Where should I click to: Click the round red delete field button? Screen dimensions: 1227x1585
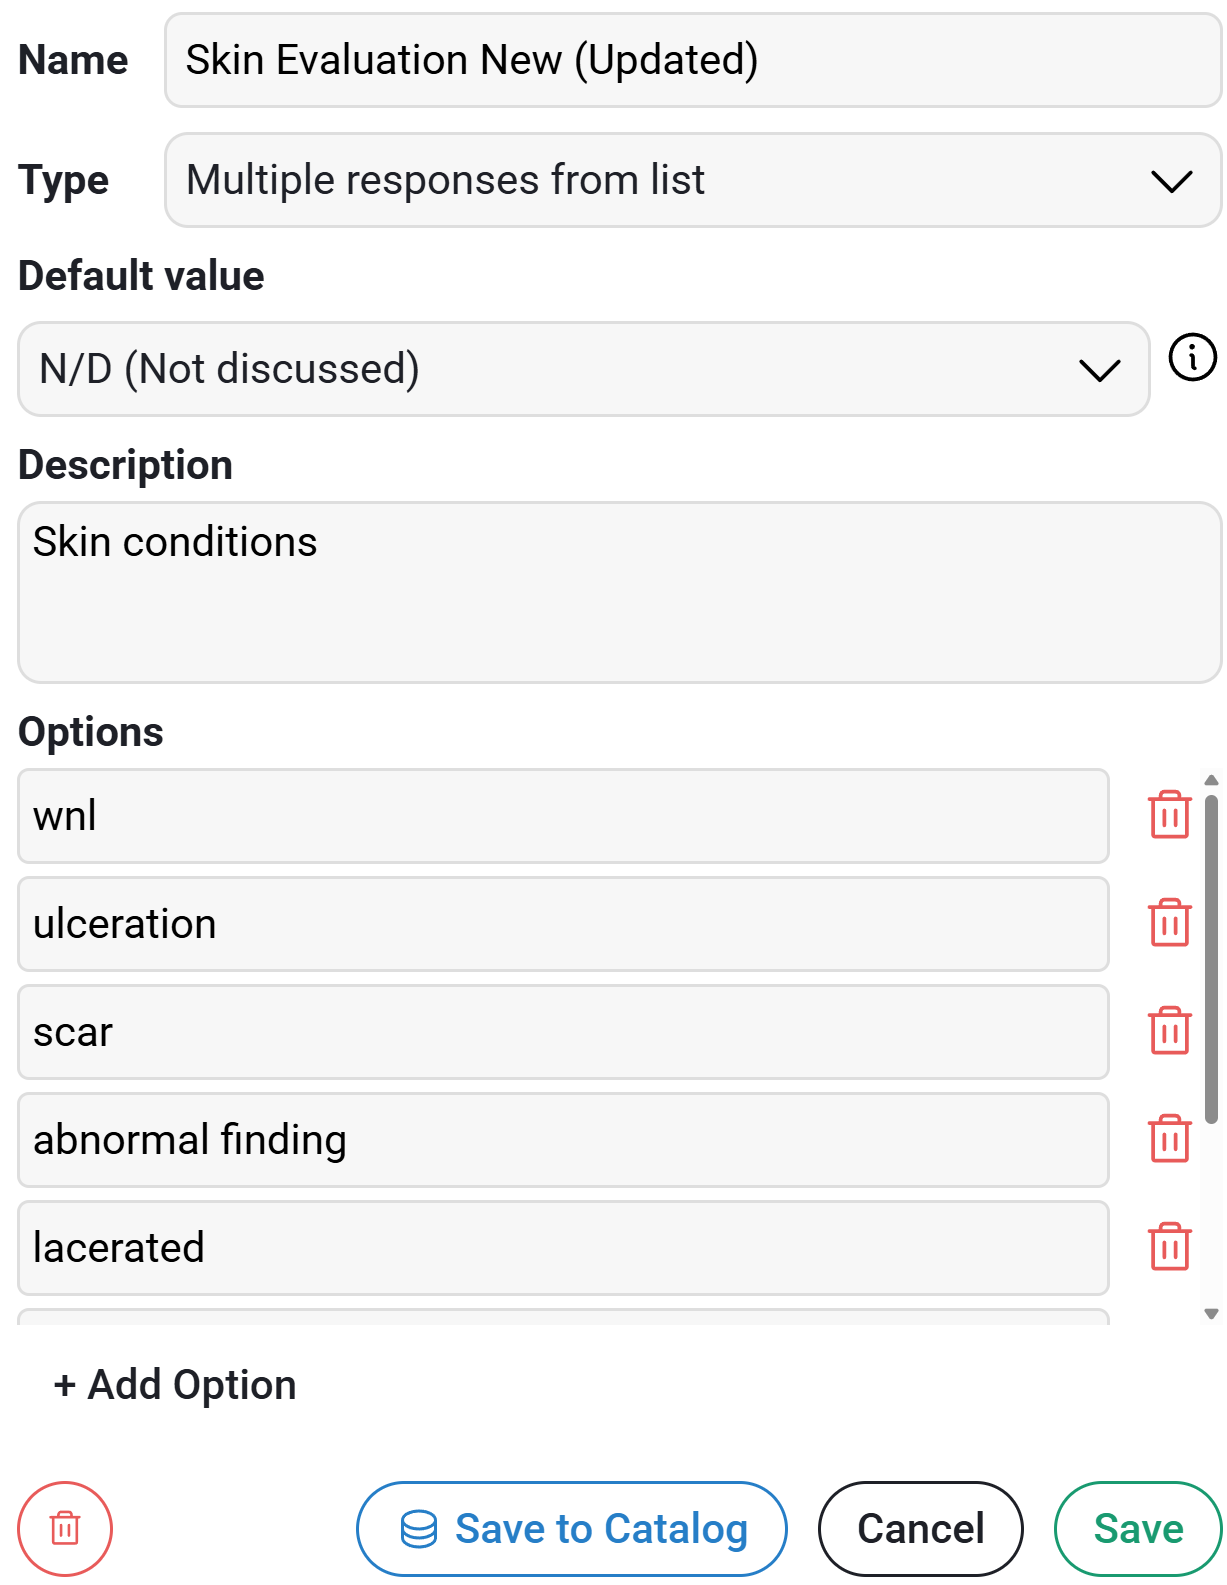[x=65, y=1528]
